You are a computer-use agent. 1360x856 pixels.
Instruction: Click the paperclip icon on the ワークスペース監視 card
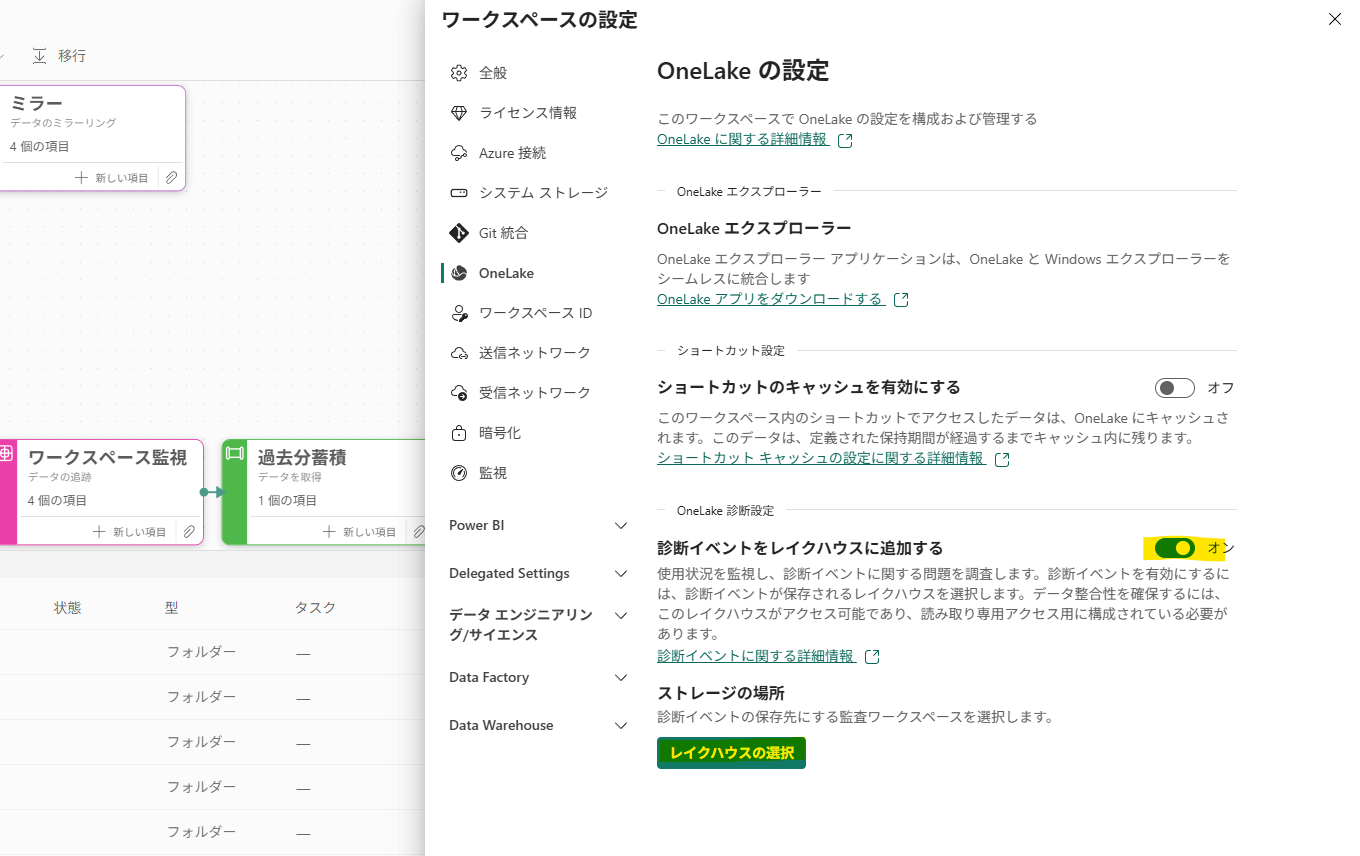click(x=189, y=531)
